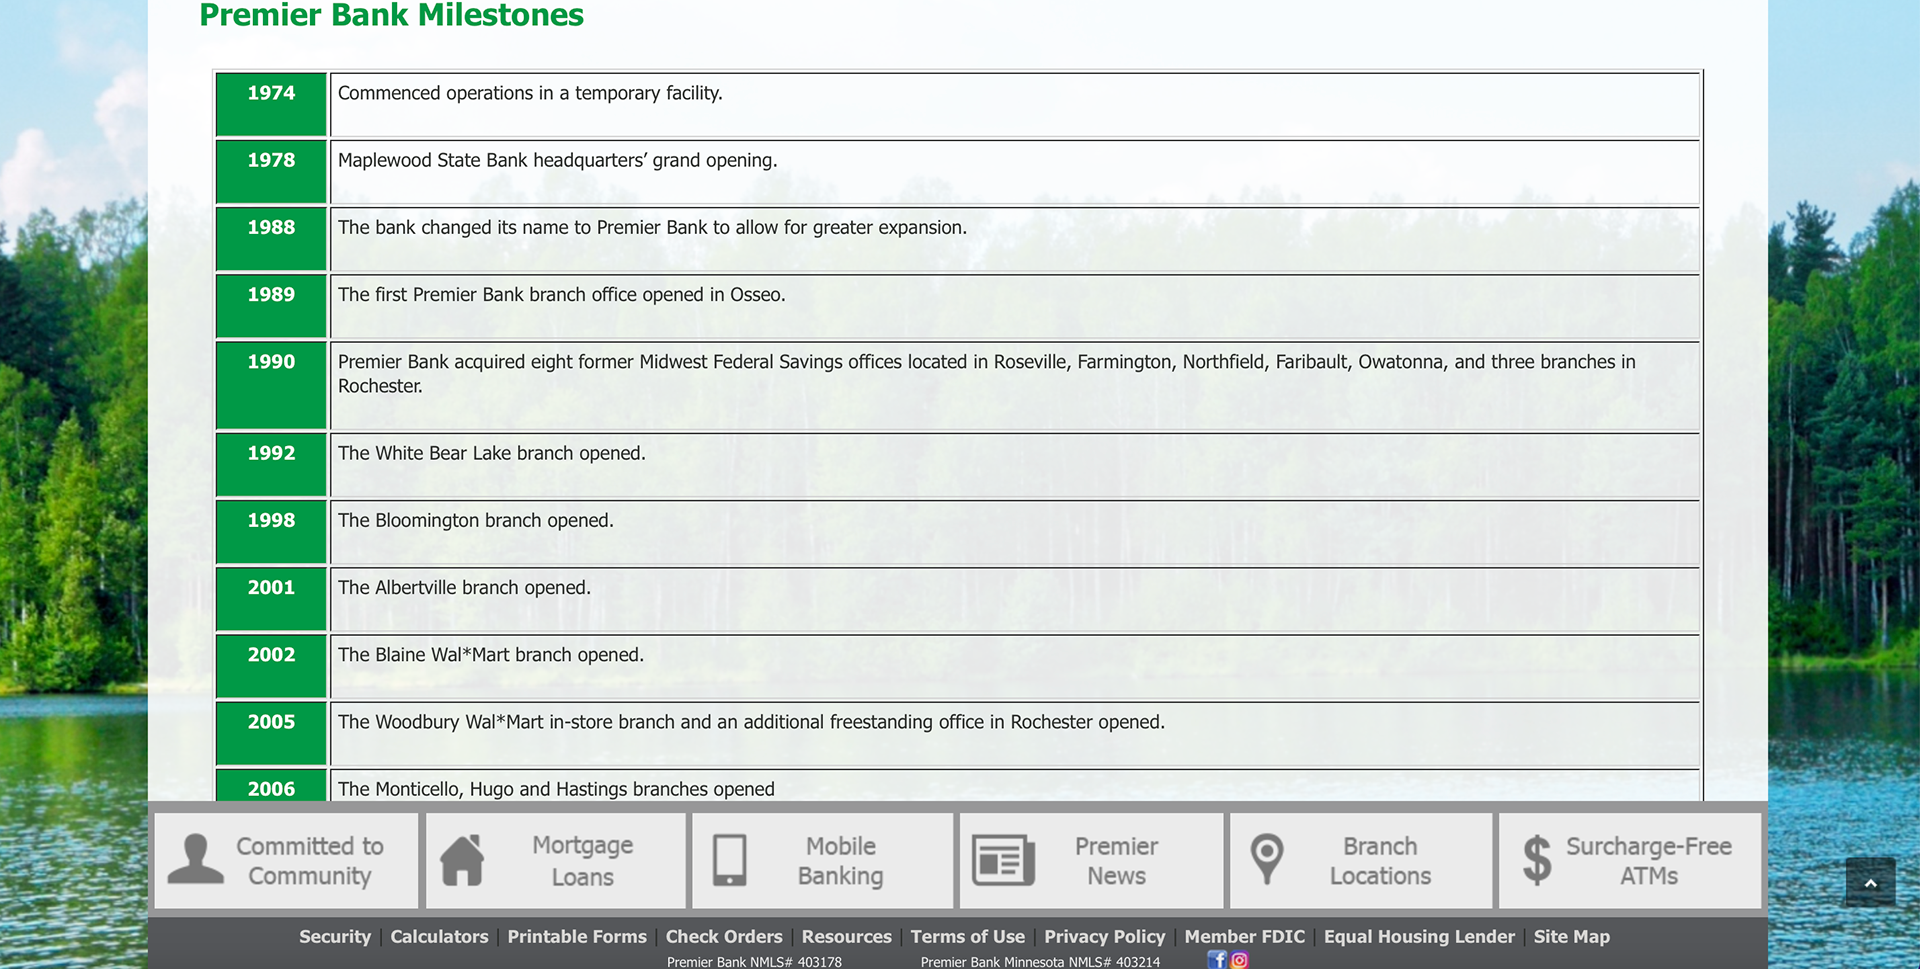Click the phone icon for Mobile Banking
1920x969 pixels.
pos(729,860)
